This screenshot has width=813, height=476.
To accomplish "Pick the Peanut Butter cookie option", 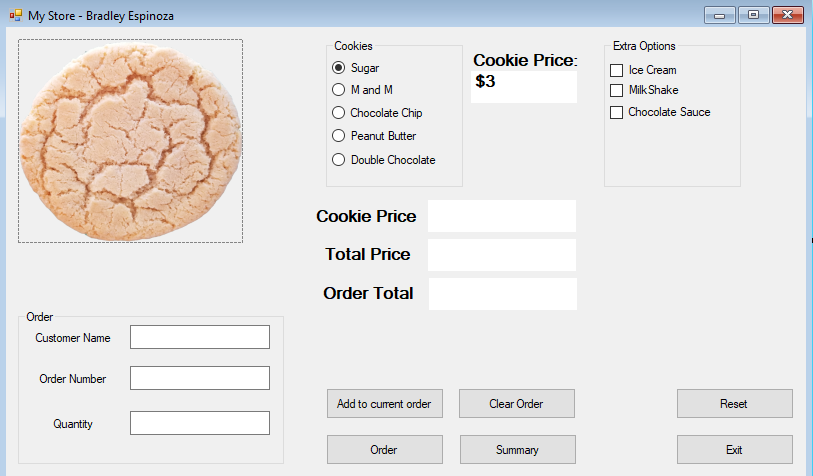I will click(x=338, y=136).
